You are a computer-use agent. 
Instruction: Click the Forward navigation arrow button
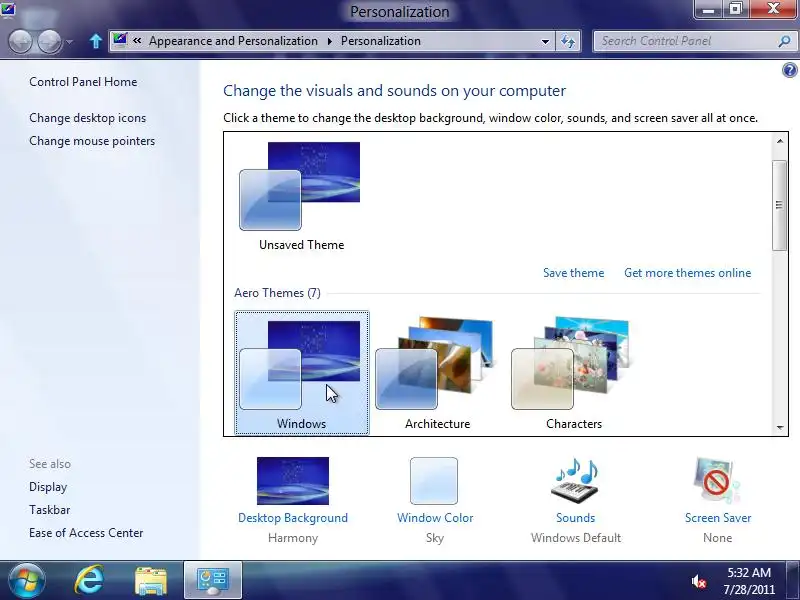click(x=50, y=41)
